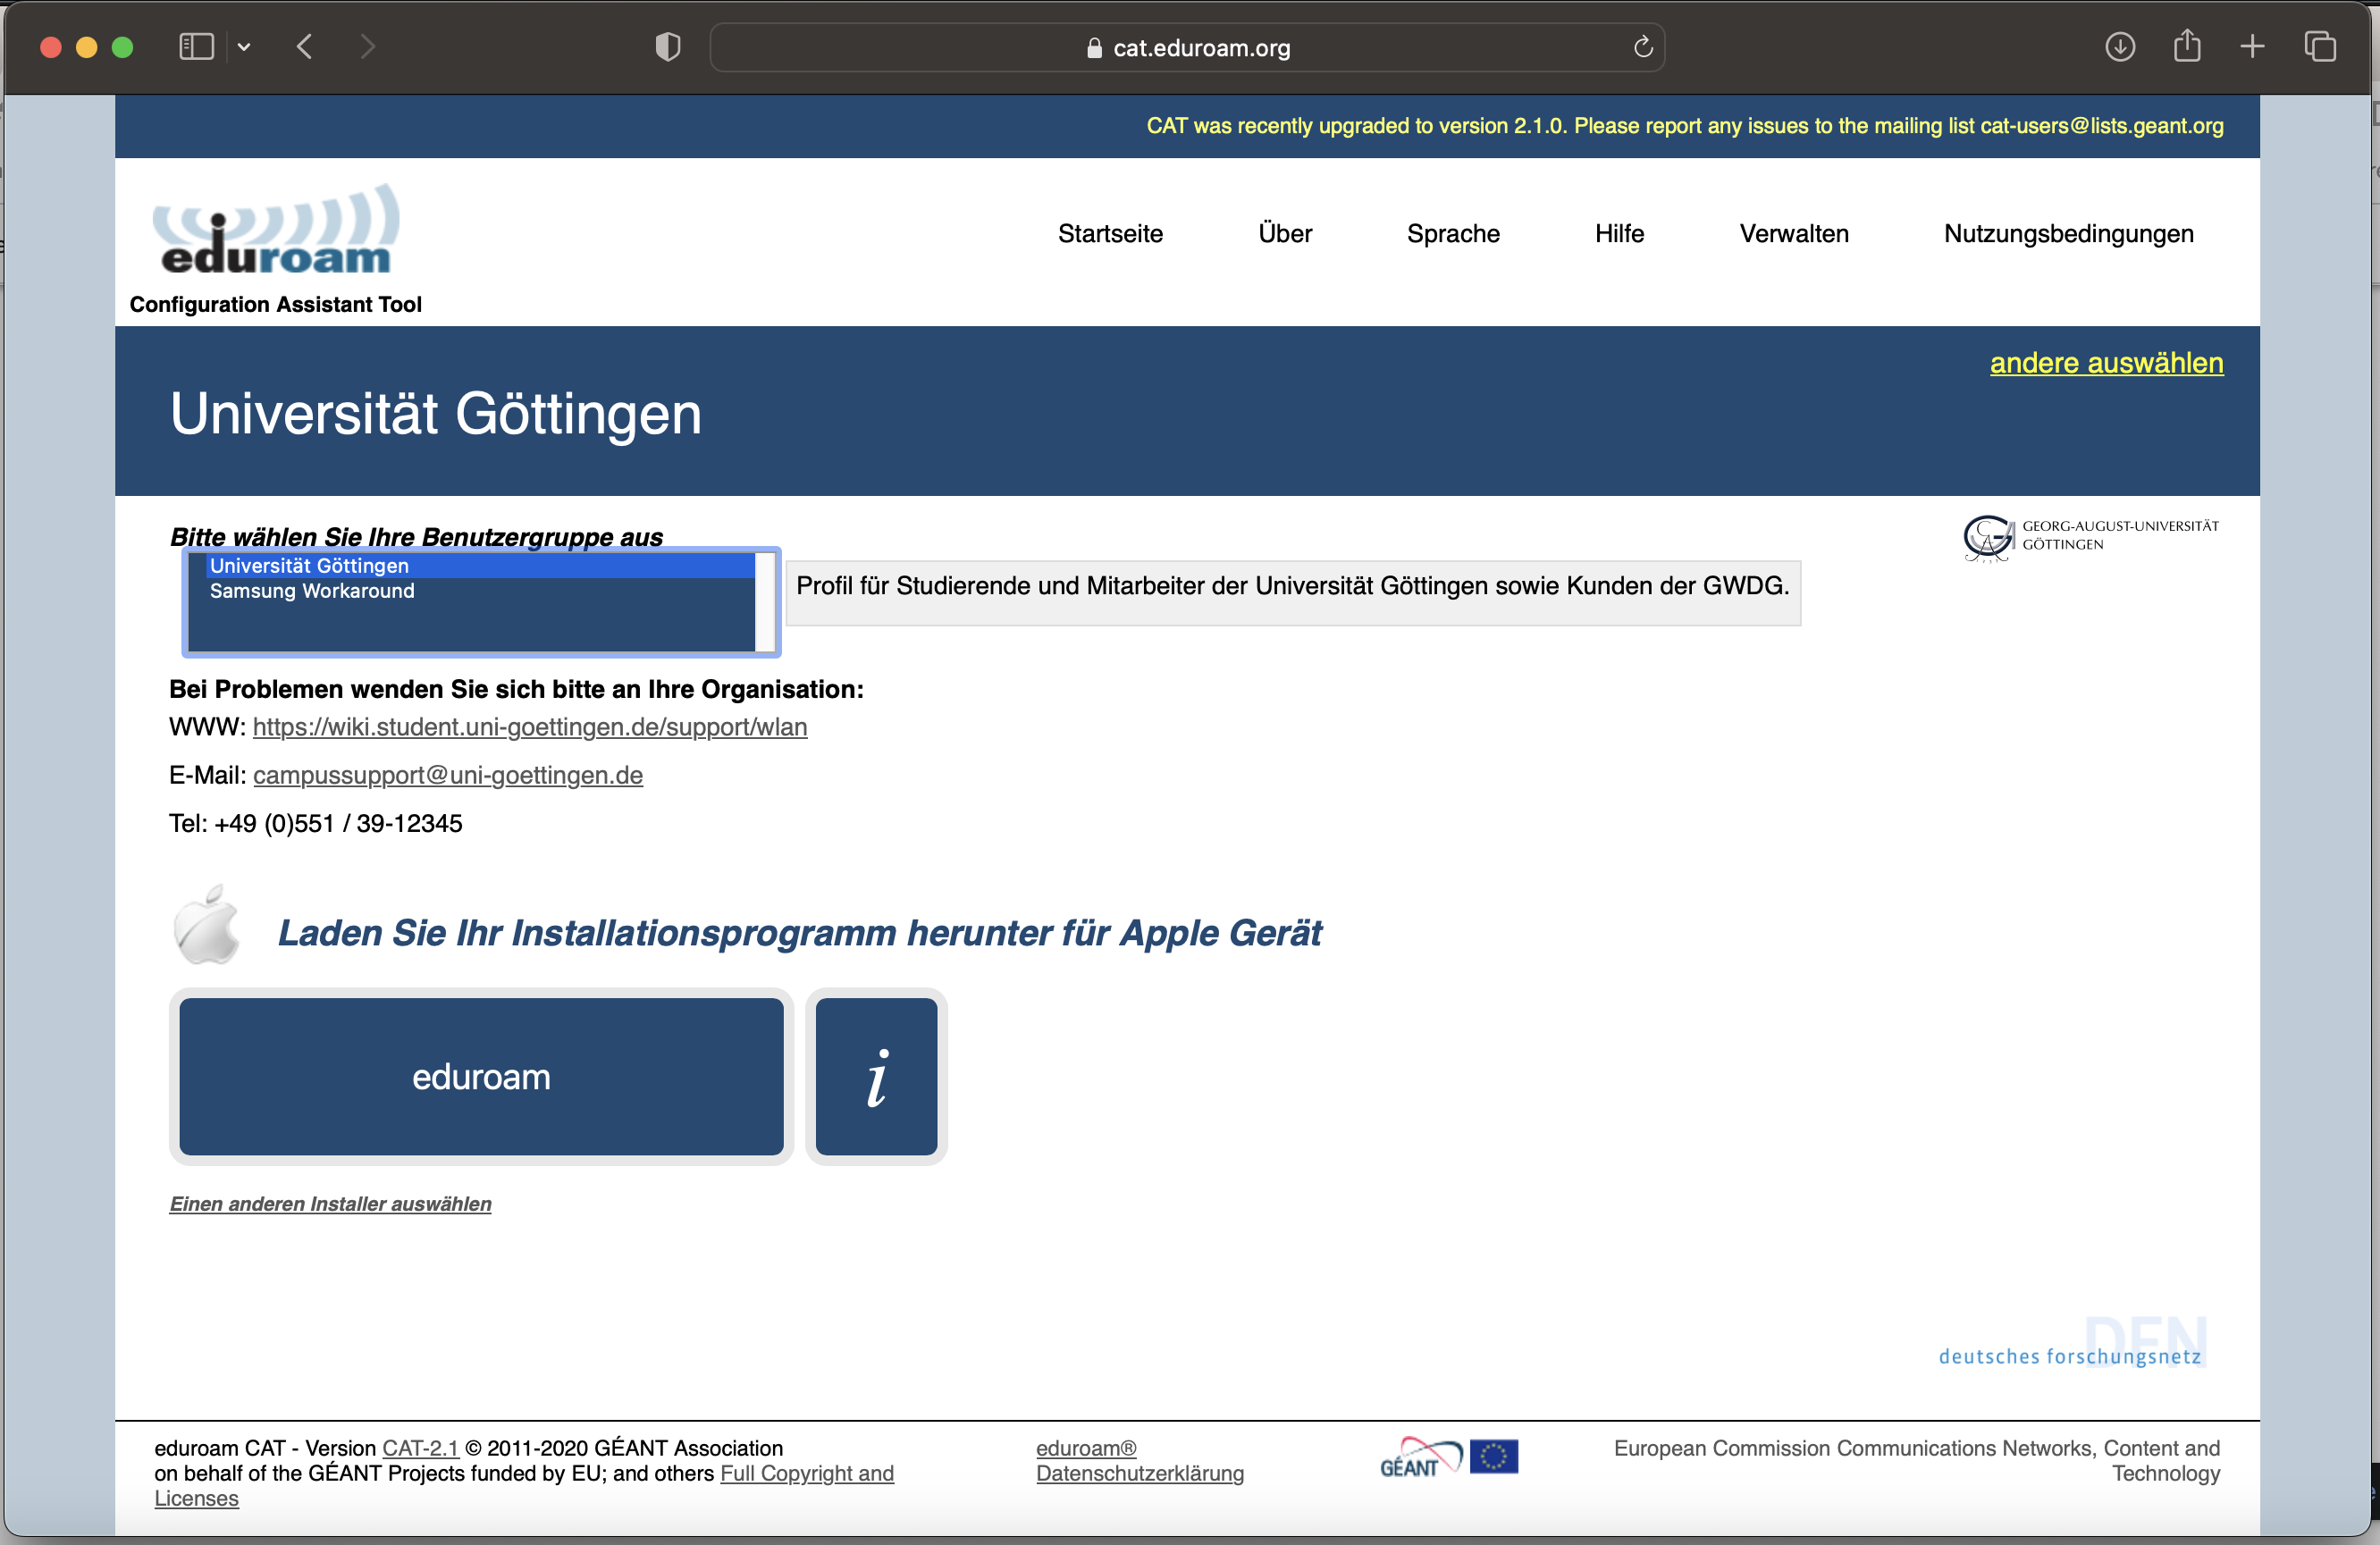
Task: Open the Sprache menu item
Action: [1453, 234]
